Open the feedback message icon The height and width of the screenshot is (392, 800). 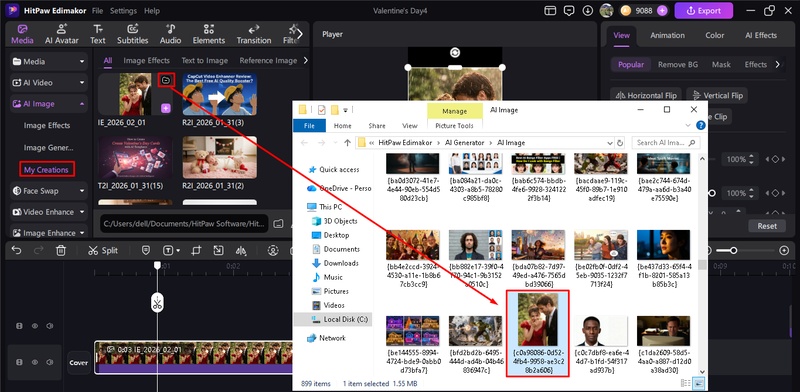point(569,10)
